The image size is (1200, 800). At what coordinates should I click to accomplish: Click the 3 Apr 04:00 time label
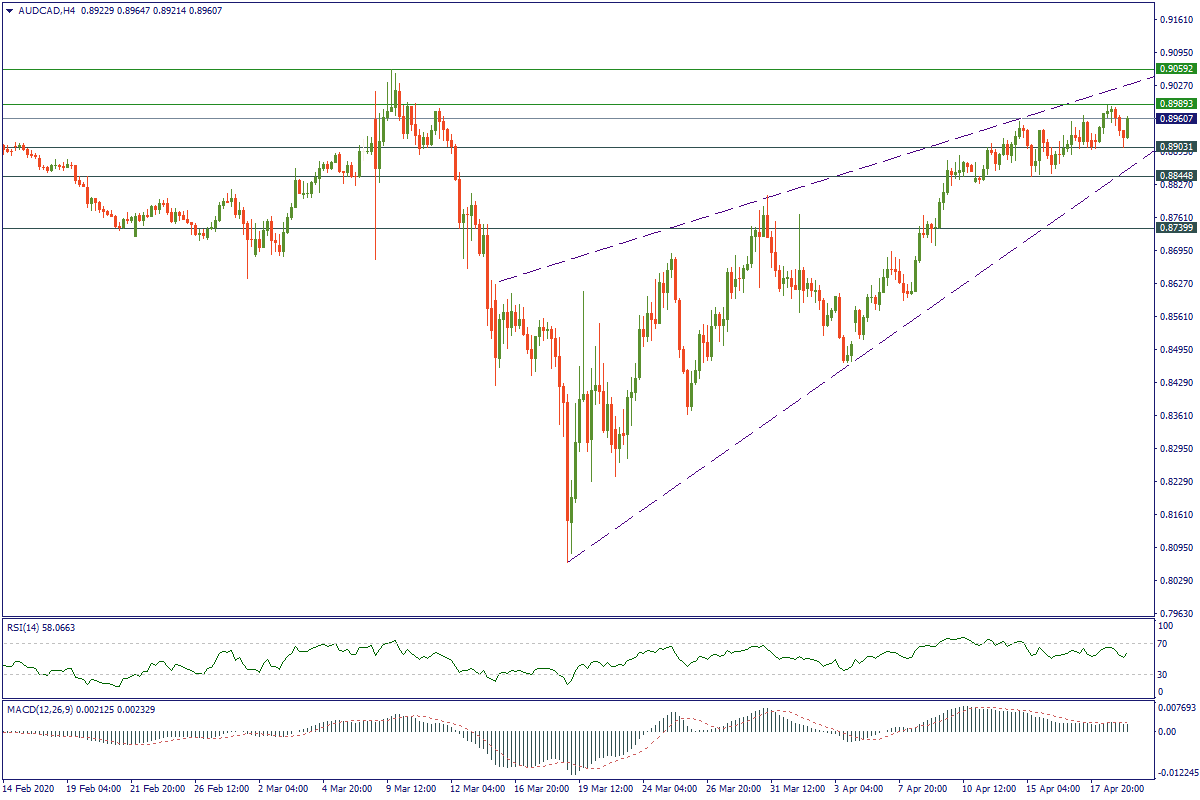pyautogui.click(x=857, y=789)
